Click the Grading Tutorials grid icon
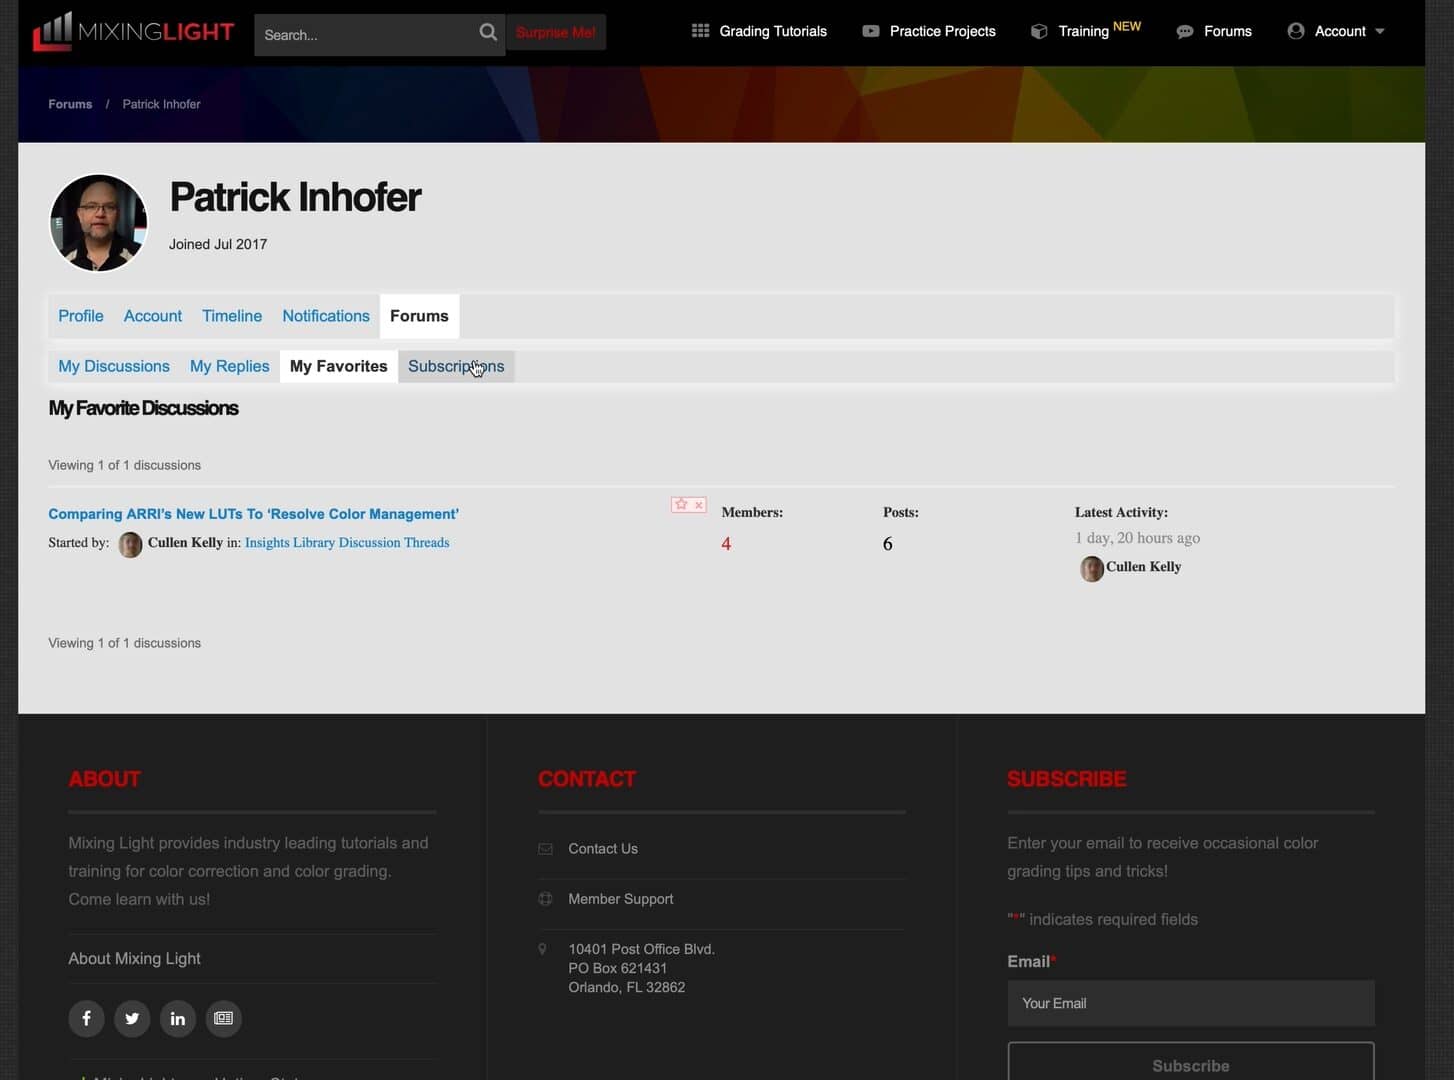 (700, 31)
